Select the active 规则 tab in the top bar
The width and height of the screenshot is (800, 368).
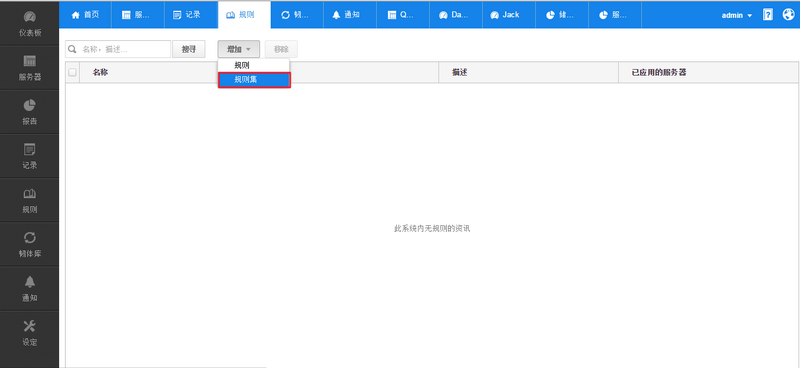pyautogui.click(x=244, y=15)
